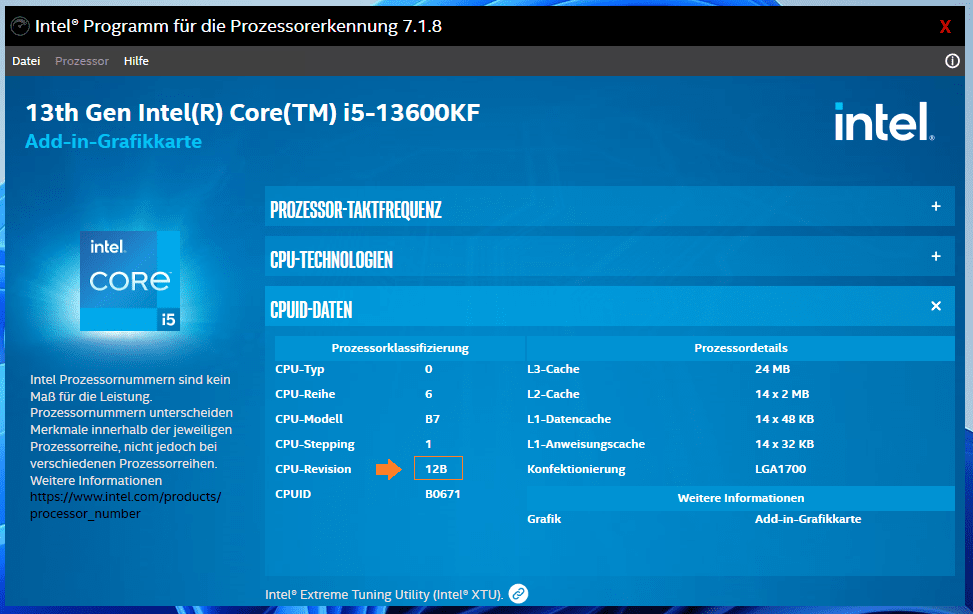973x614 pixels.
Task: Click the CPU-Modell value B7
Action: pos(433,419)
